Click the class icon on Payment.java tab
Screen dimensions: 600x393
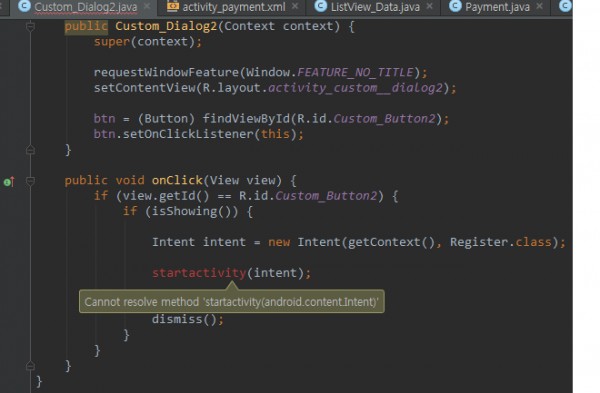point(455,6)
